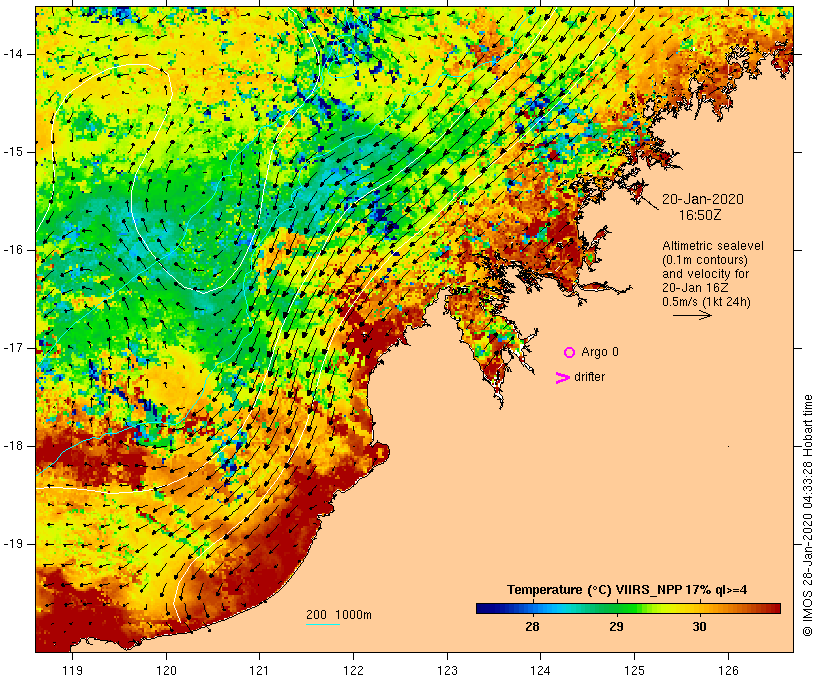This screenshot has height=680, width=820.
Task: Click the '119' longitude axis label
Action: point(72,670)
